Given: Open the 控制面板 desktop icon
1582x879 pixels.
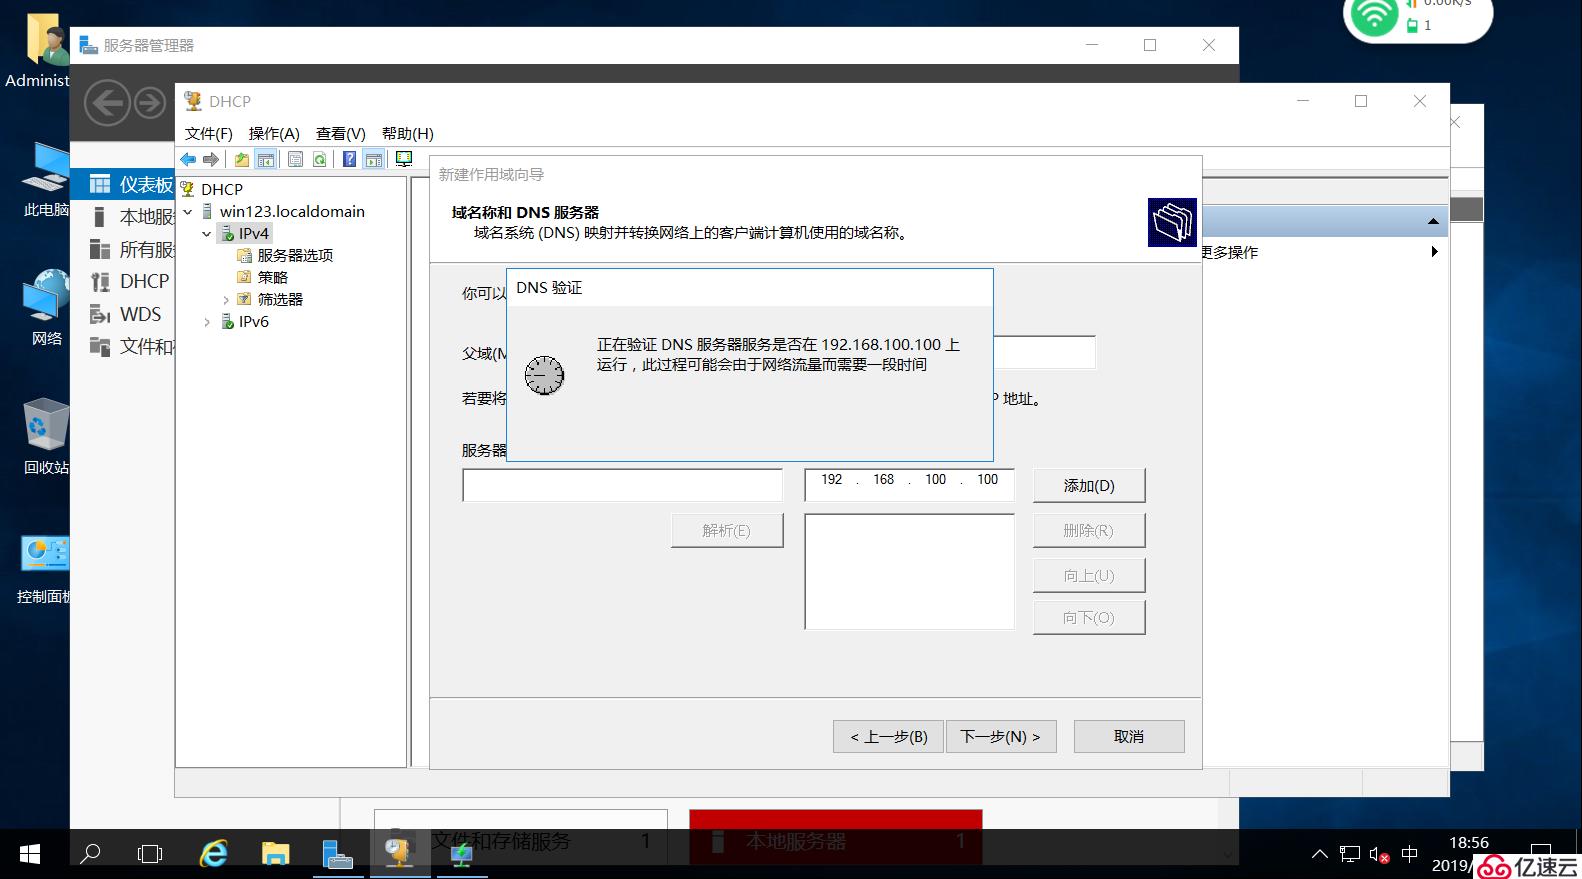Looking at the screenshot, I should [x=44, y=568].
